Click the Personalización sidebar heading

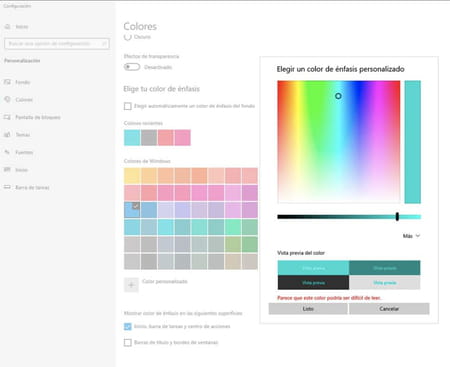pyautogui.click(x=22, y=61)
